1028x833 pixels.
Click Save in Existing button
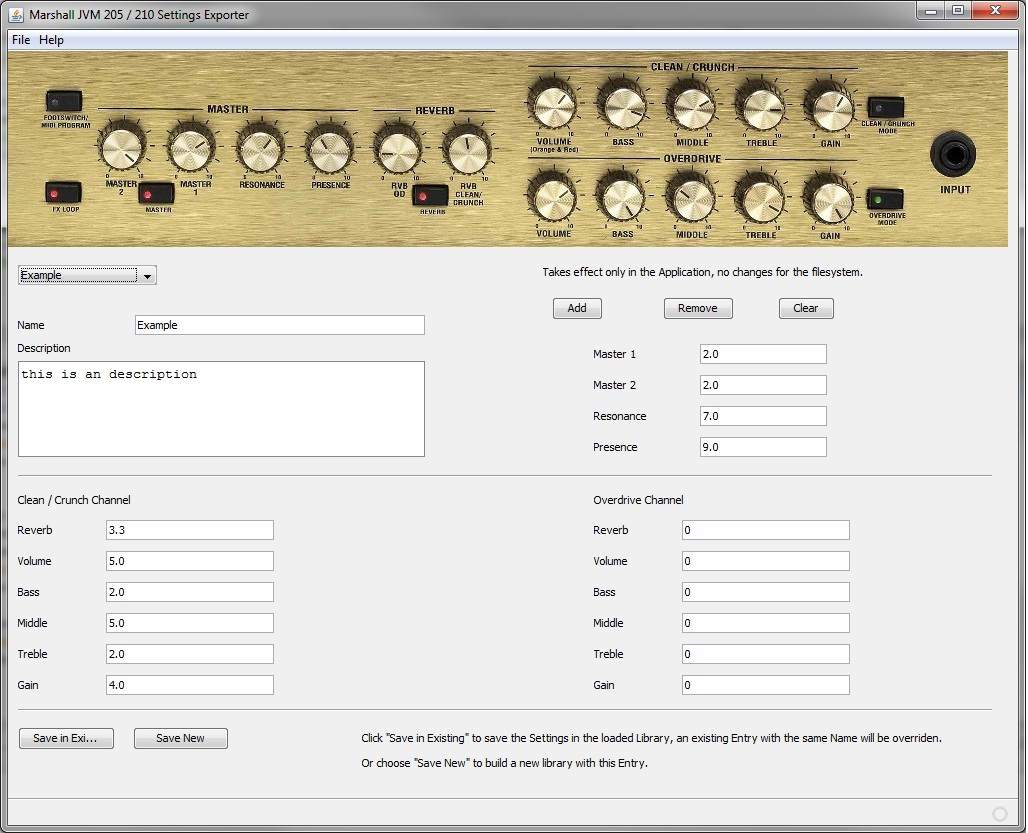pyautogui.click(x=66, y=738)
